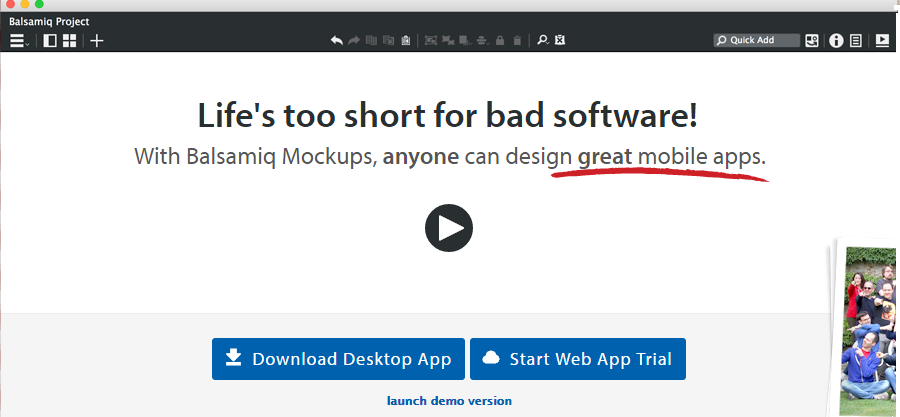The height and width of the screenshot is (417, 900).
Task: Open the launch demo version link
Action: pos(449,400)
